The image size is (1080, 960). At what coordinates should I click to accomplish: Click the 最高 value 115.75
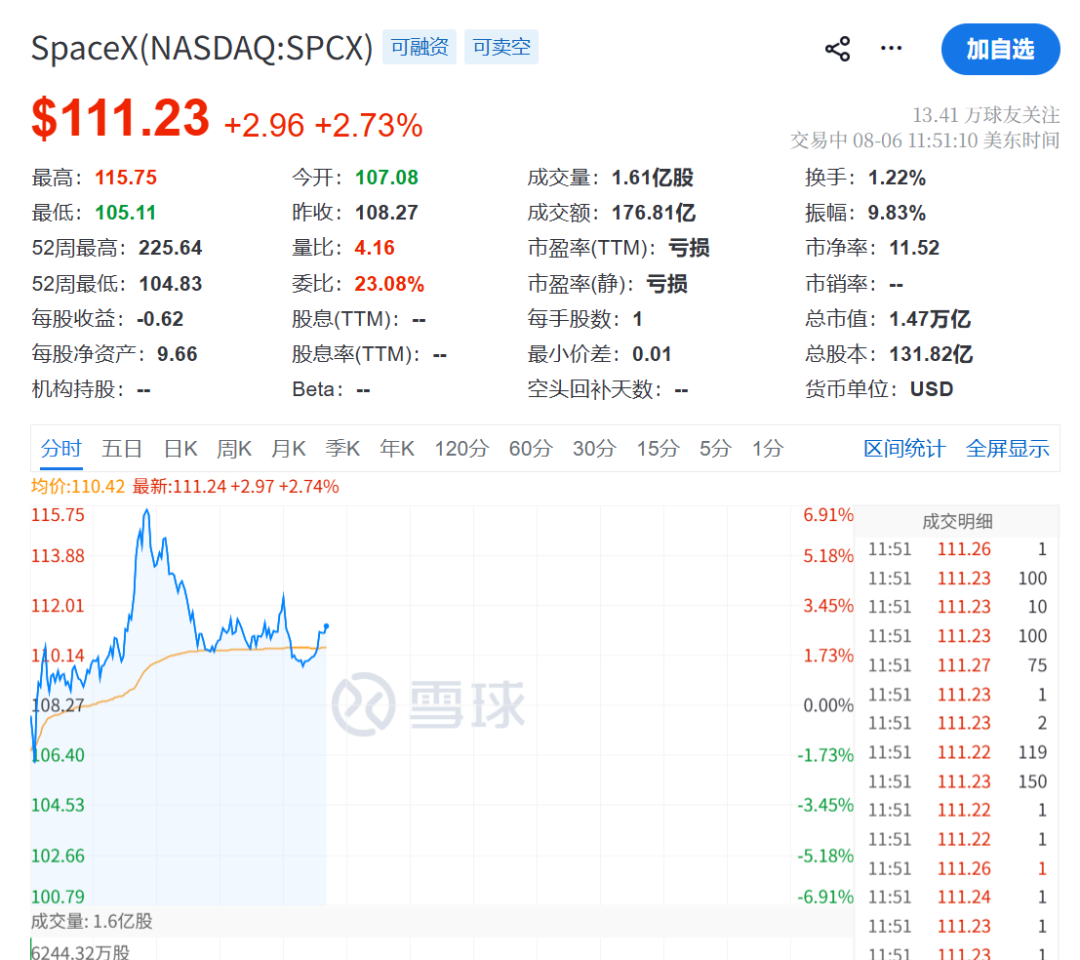click(126, 178)
